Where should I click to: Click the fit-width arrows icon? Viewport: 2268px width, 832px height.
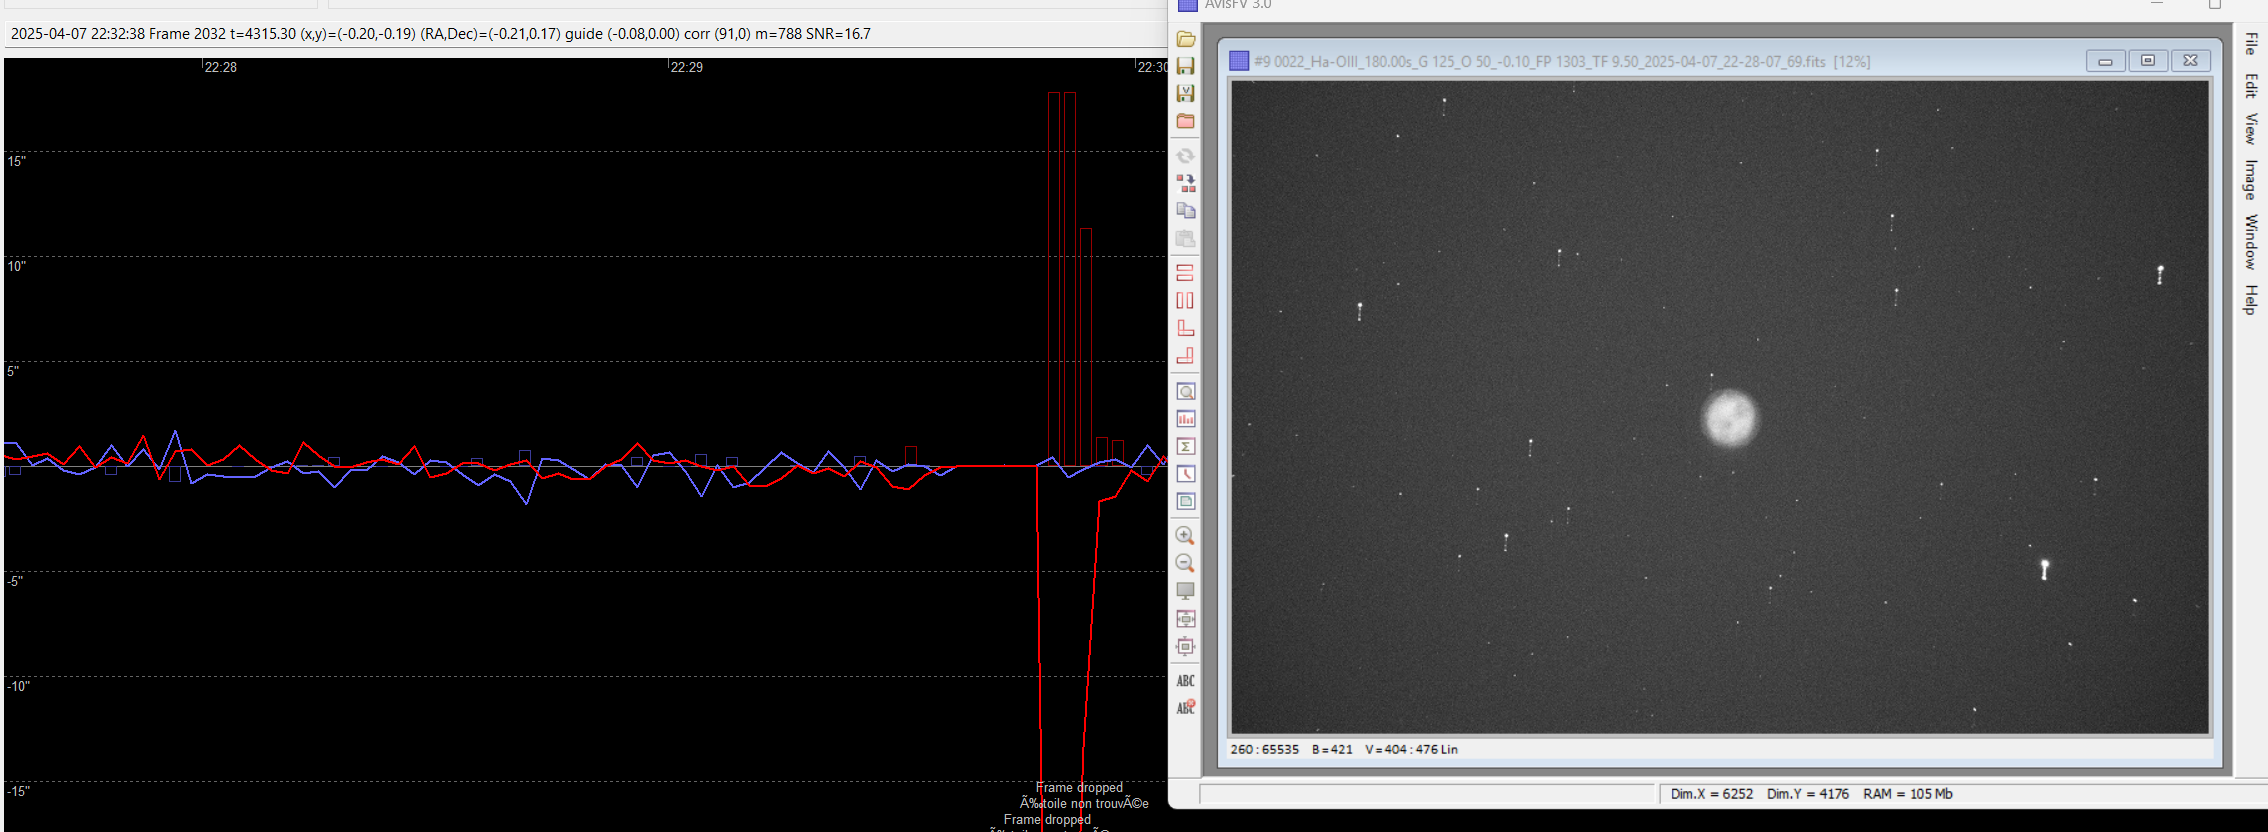1185,619
